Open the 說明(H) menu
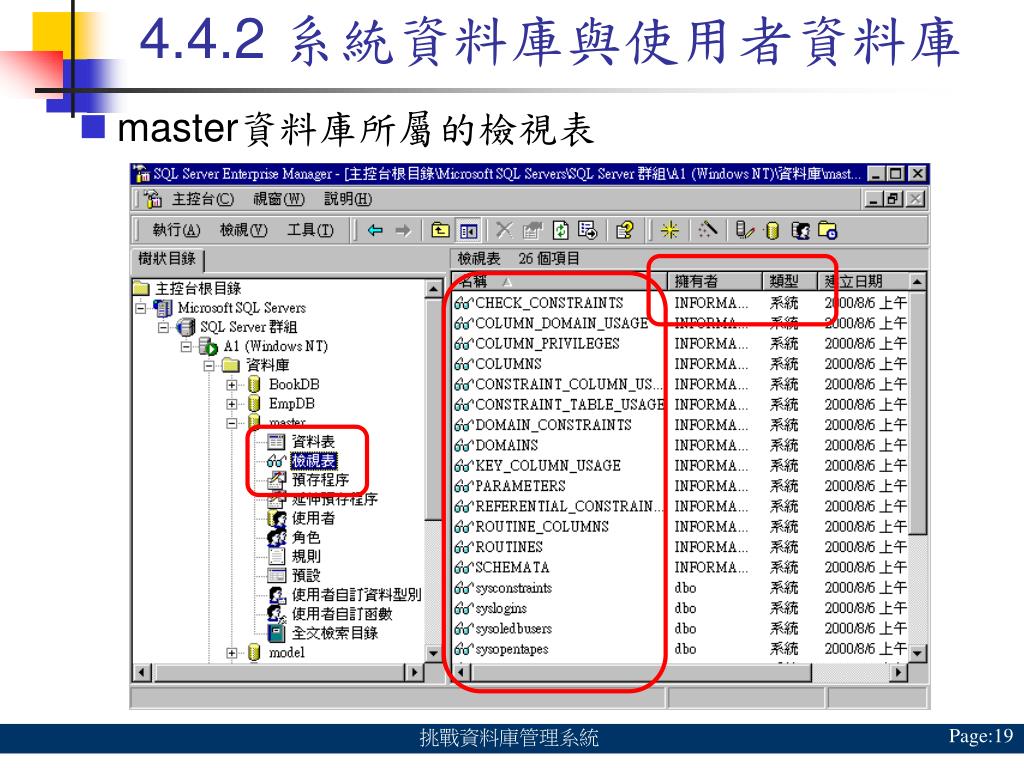Image resolution: width=1024 pixels, height=768 pixels. click(x=348, y=199)
